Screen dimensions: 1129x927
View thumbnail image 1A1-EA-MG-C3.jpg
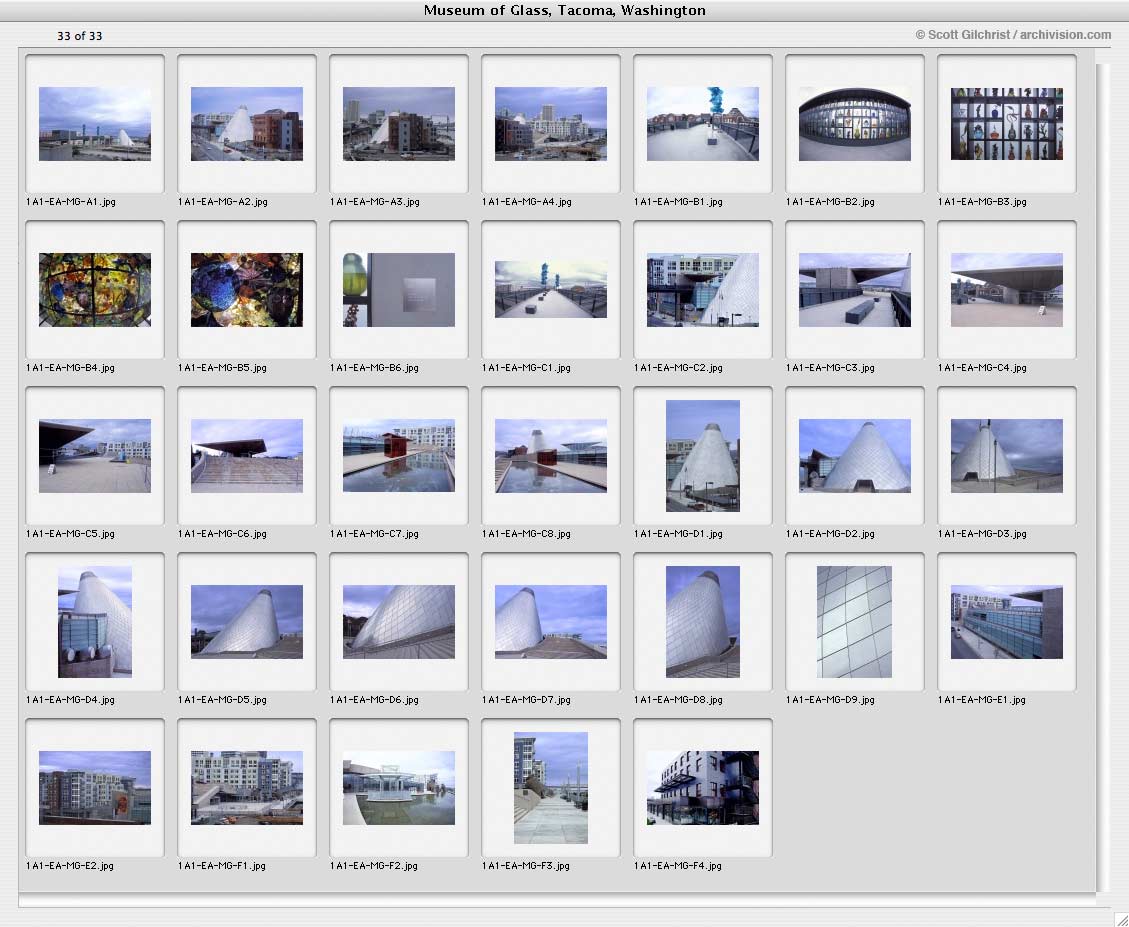coord(855,290)
